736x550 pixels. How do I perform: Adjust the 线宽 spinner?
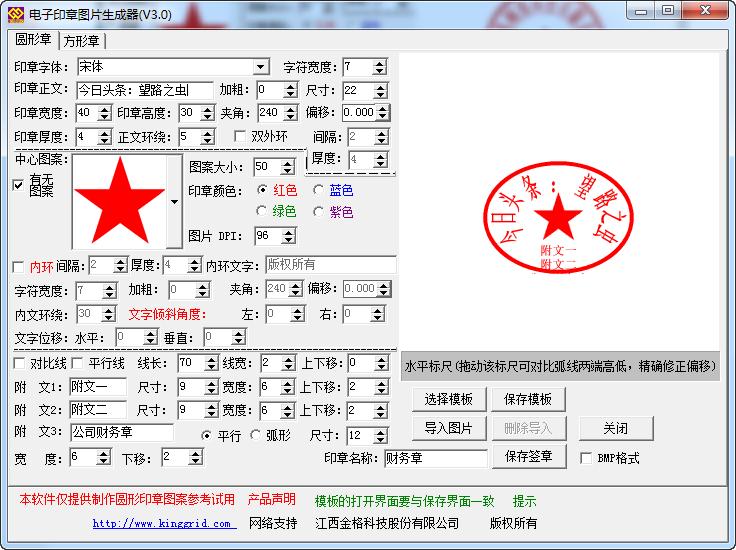[288, 363]
